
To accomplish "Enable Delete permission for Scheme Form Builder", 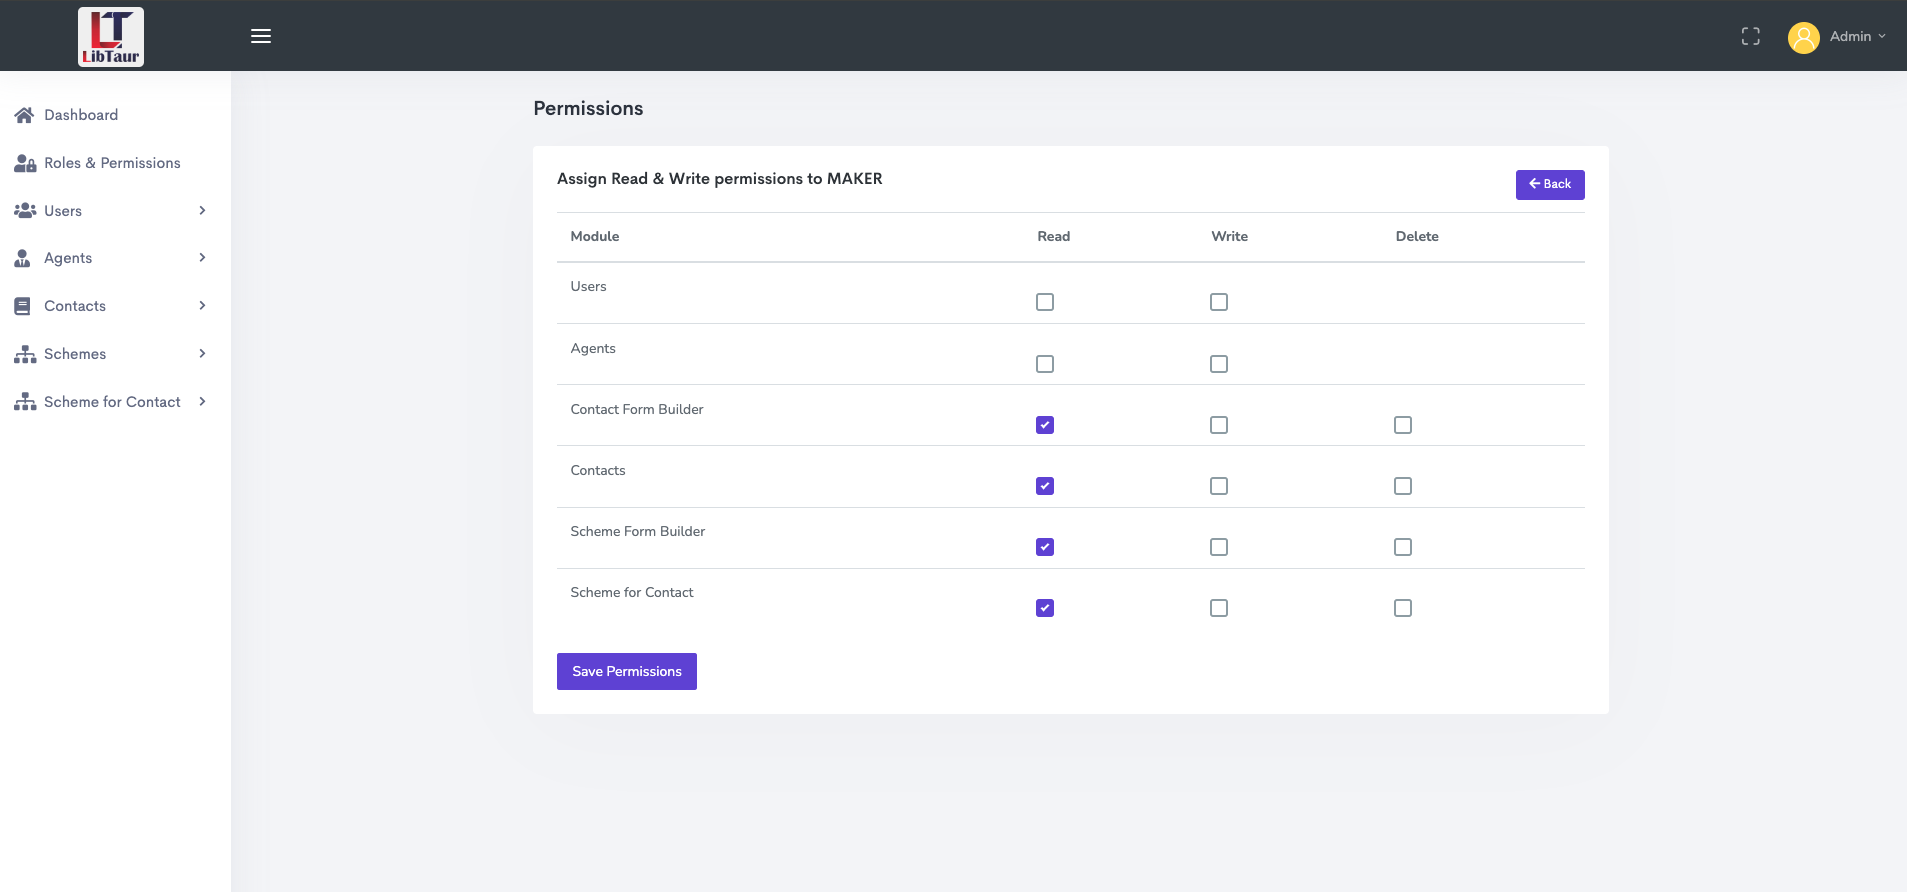I will coord(1403,547).
